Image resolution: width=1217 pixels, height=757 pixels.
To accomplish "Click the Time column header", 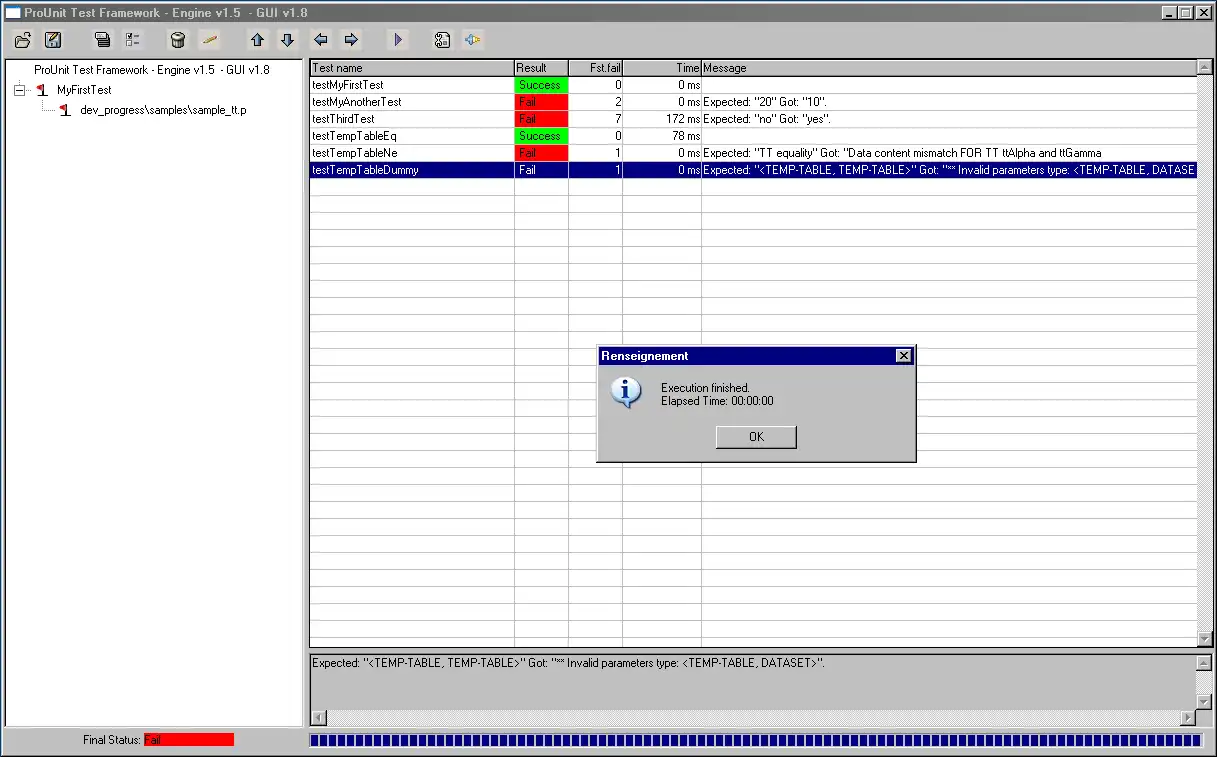I will pyautogui.click(x=662, y=68).
